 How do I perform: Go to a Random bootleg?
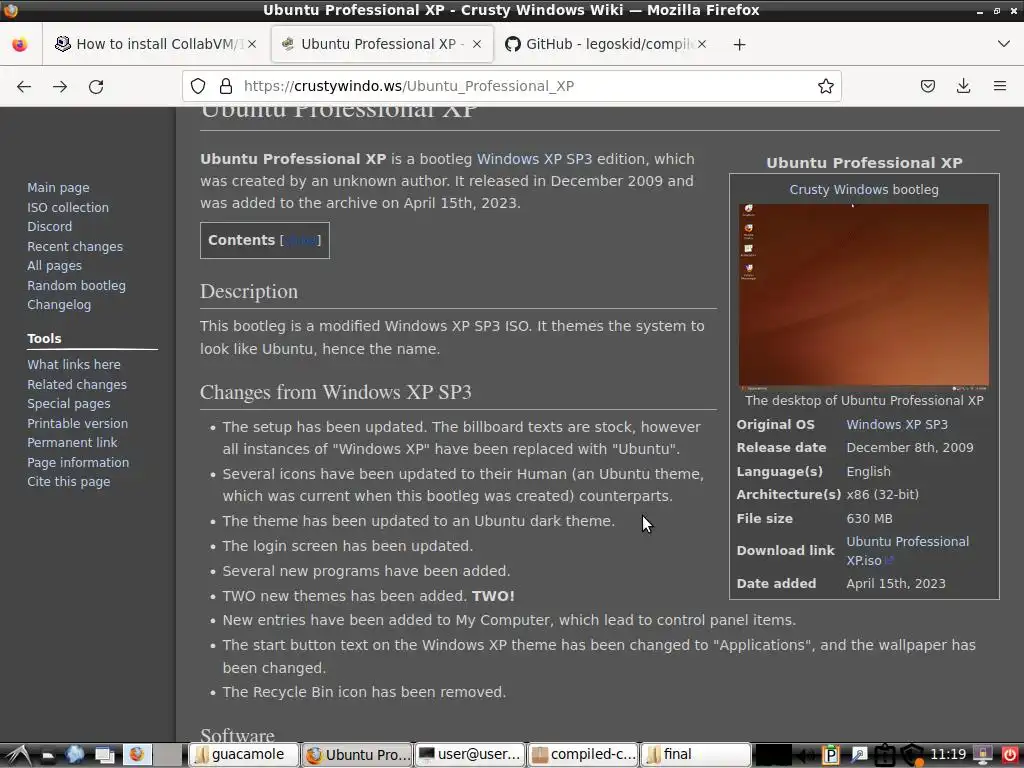tap(76, 285)
